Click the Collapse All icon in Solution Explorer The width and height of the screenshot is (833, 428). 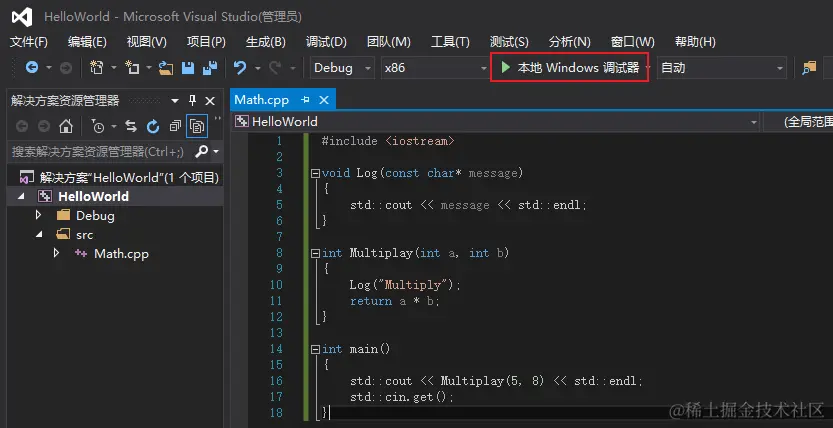pyautogui.click(x=175, y=126)
